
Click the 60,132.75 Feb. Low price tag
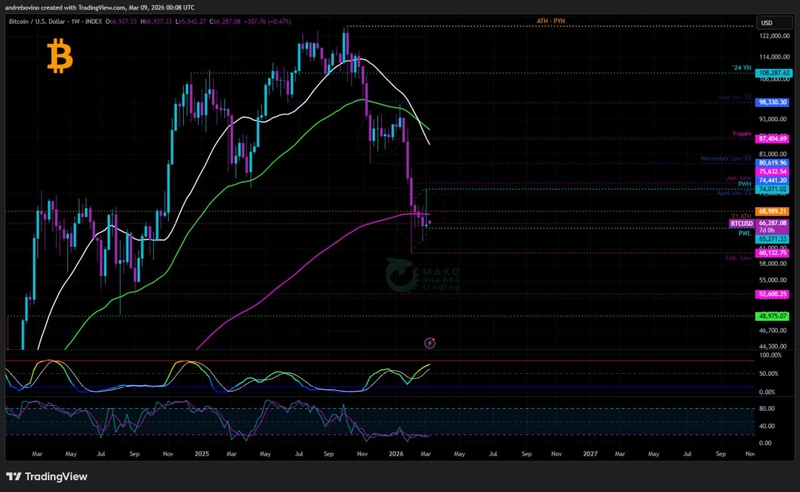[773, 253]
